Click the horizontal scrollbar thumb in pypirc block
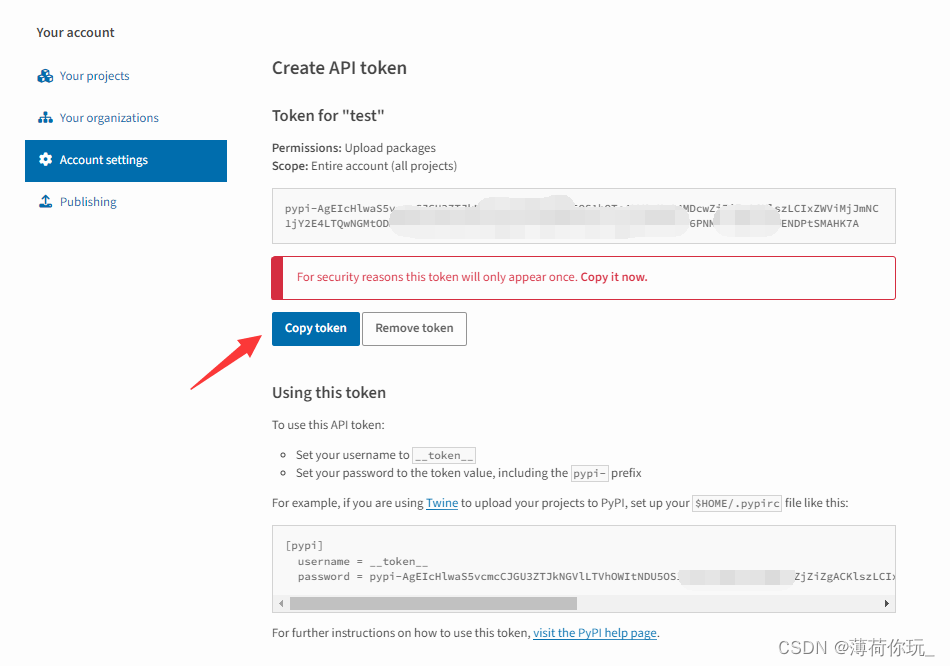The height and width of the screenshot is (666, 950). click(432, 604)
